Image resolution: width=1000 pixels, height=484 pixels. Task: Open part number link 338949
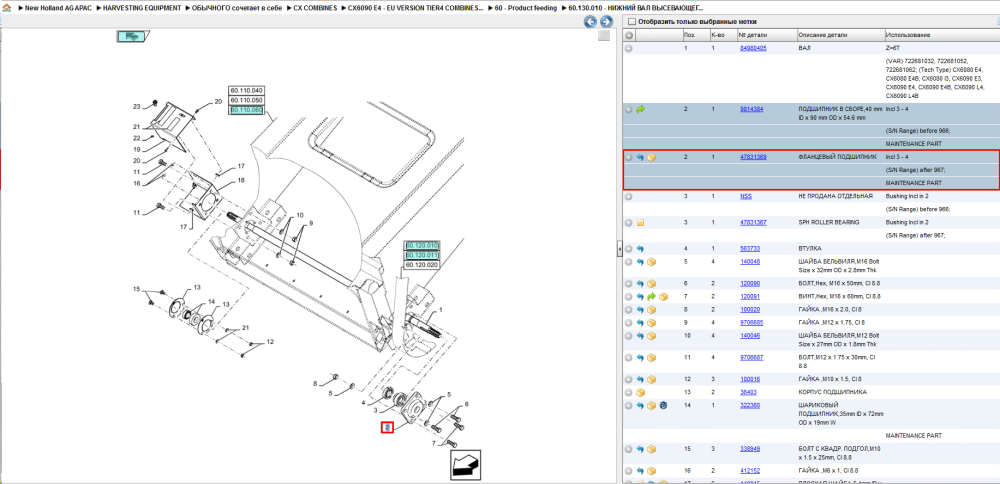point(749,449)
